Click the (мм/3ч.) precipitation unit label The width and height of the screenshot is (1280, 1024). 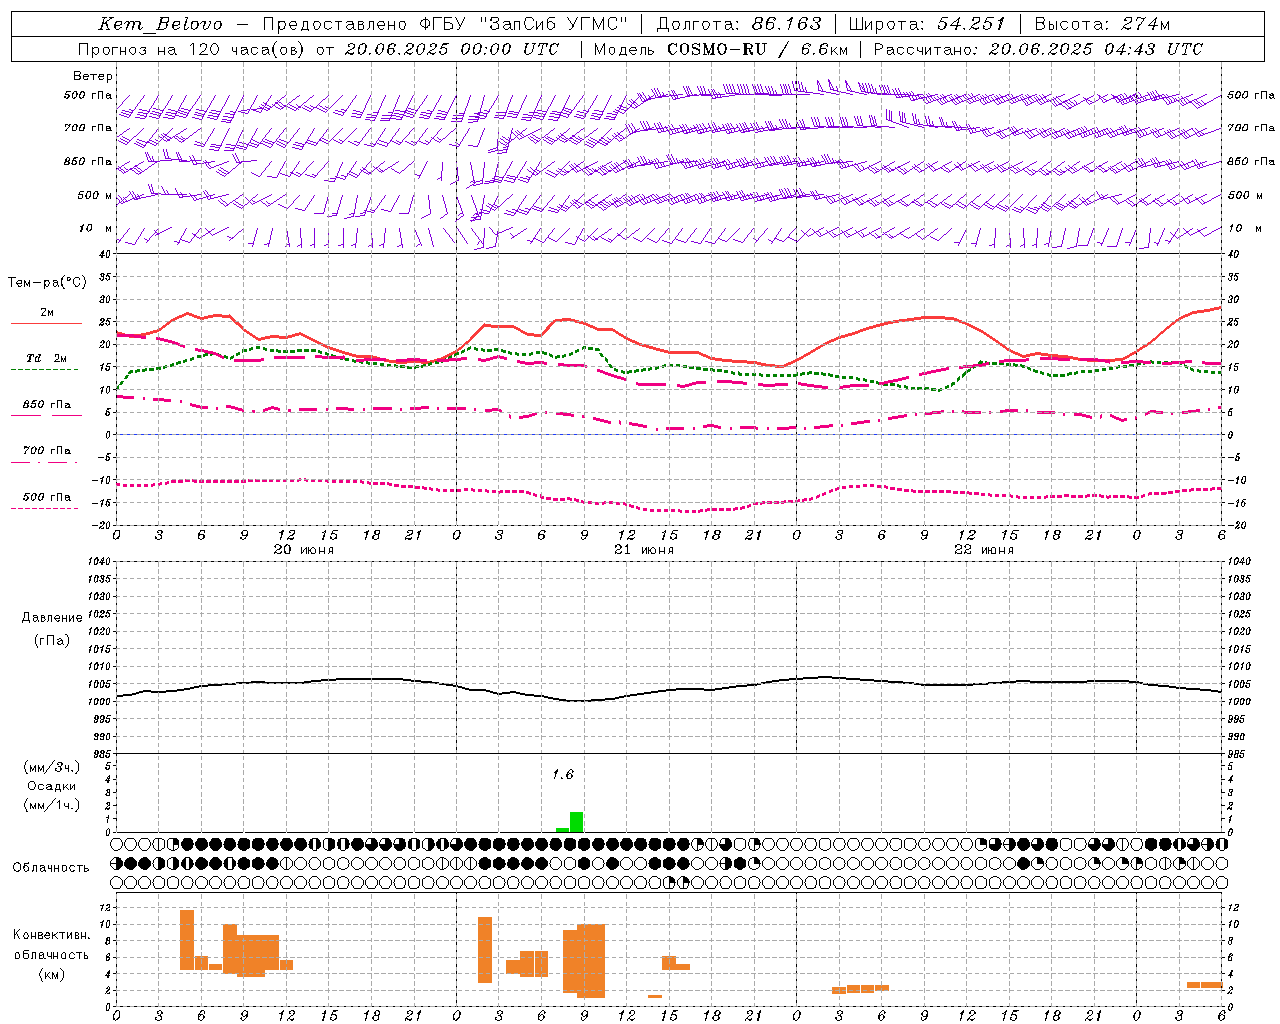(52, 767)
